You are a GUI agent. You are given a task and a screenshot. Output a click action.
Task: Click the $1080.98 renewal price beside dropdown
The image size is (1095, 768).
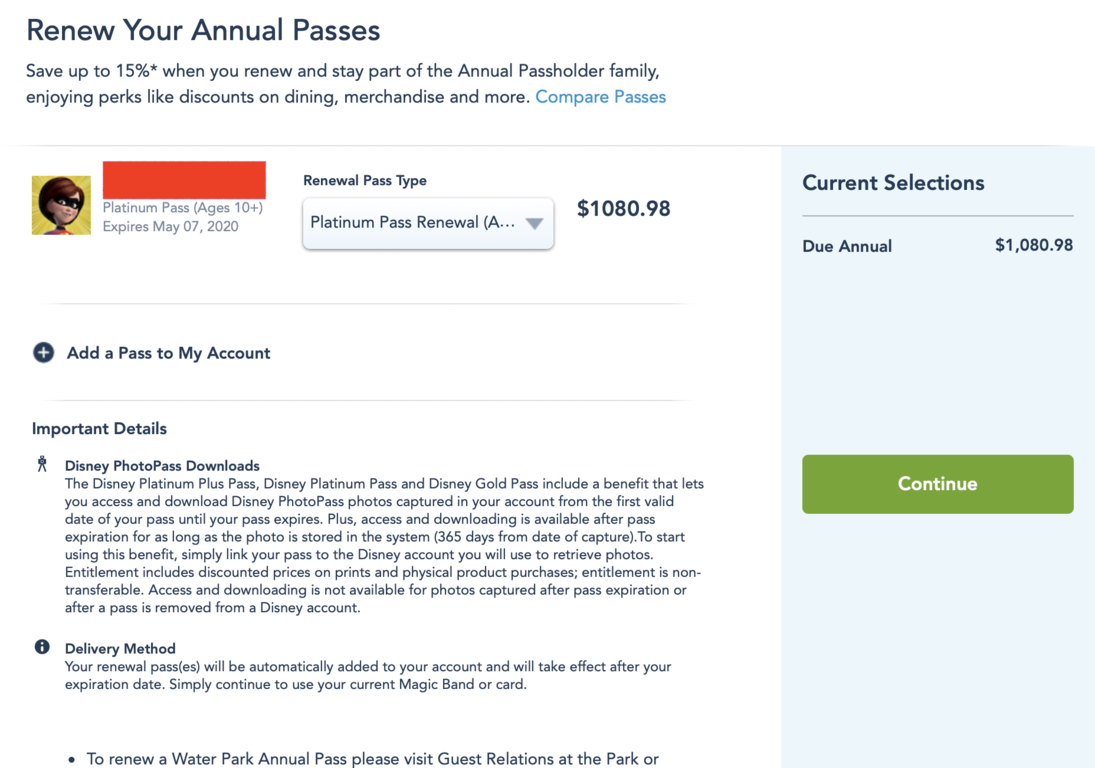click(x=623, y=209)
